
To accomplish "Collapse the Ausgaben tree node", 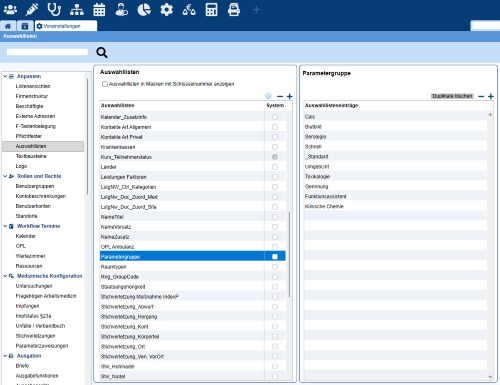I will coord(5,356).
